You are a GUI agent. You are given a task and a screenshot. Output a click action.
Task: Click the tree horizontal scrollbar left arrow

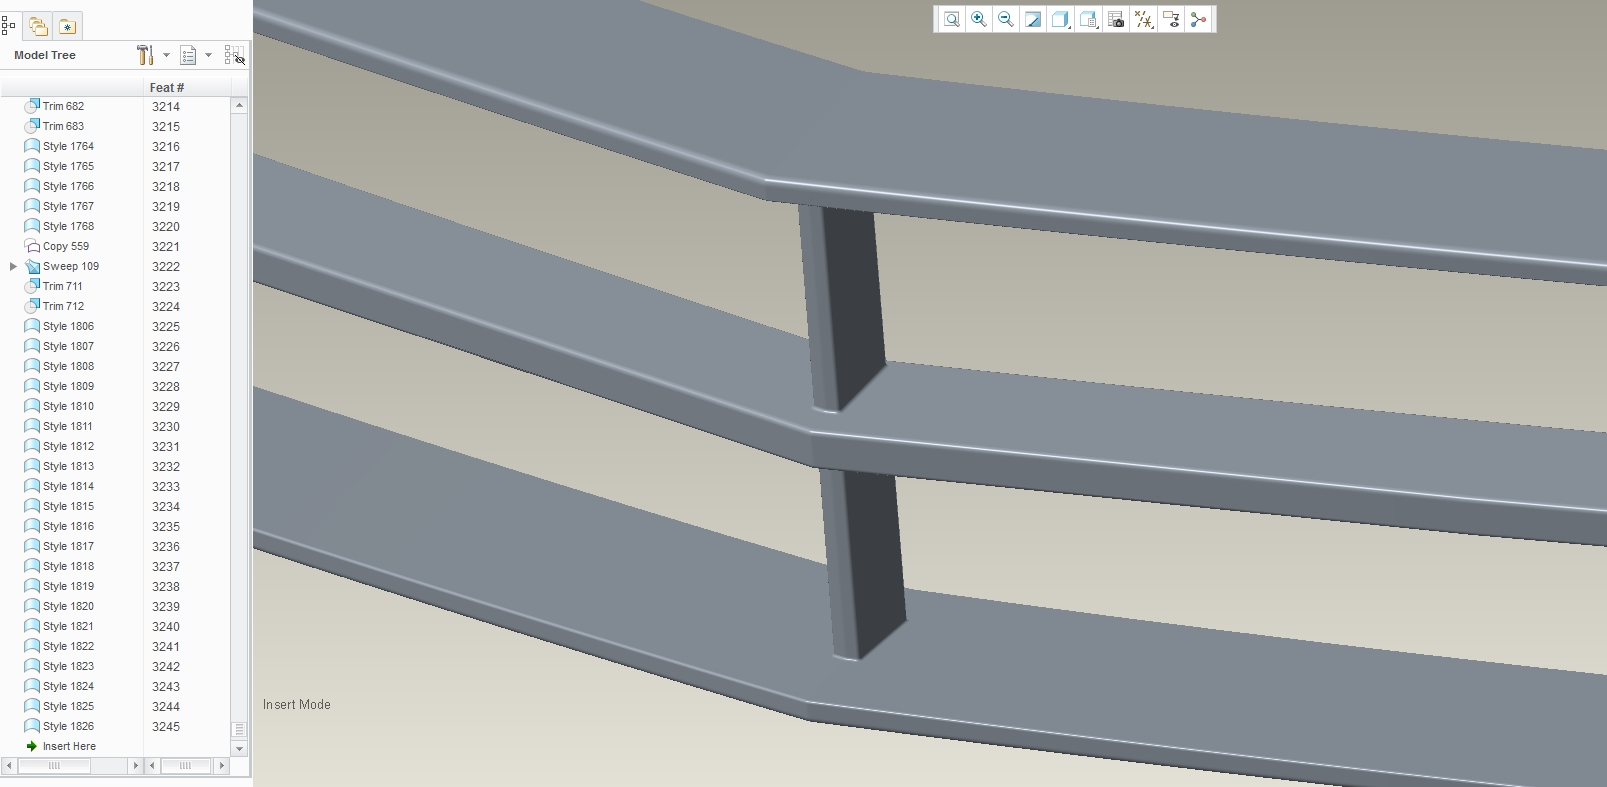click(x=9, y=766)
